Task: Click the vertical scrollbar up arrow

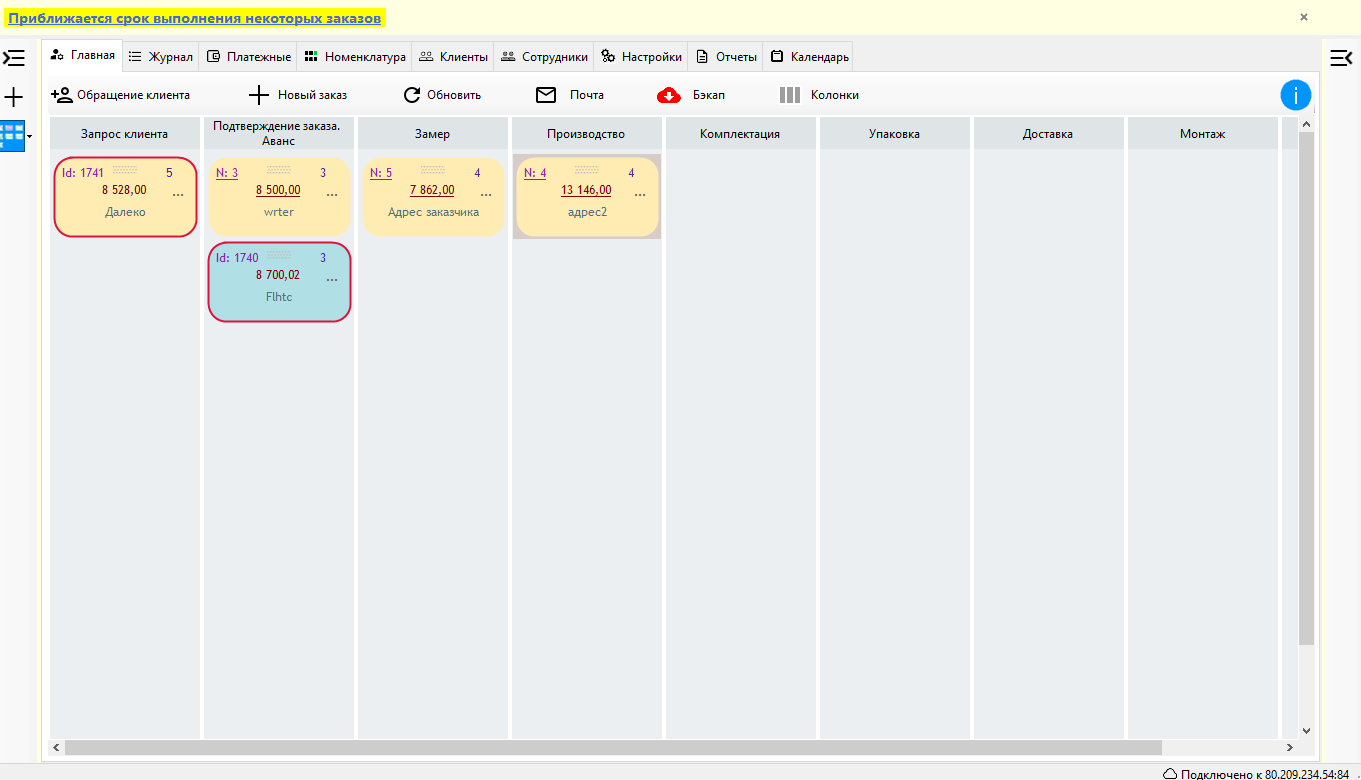Action: point(1307,124)
